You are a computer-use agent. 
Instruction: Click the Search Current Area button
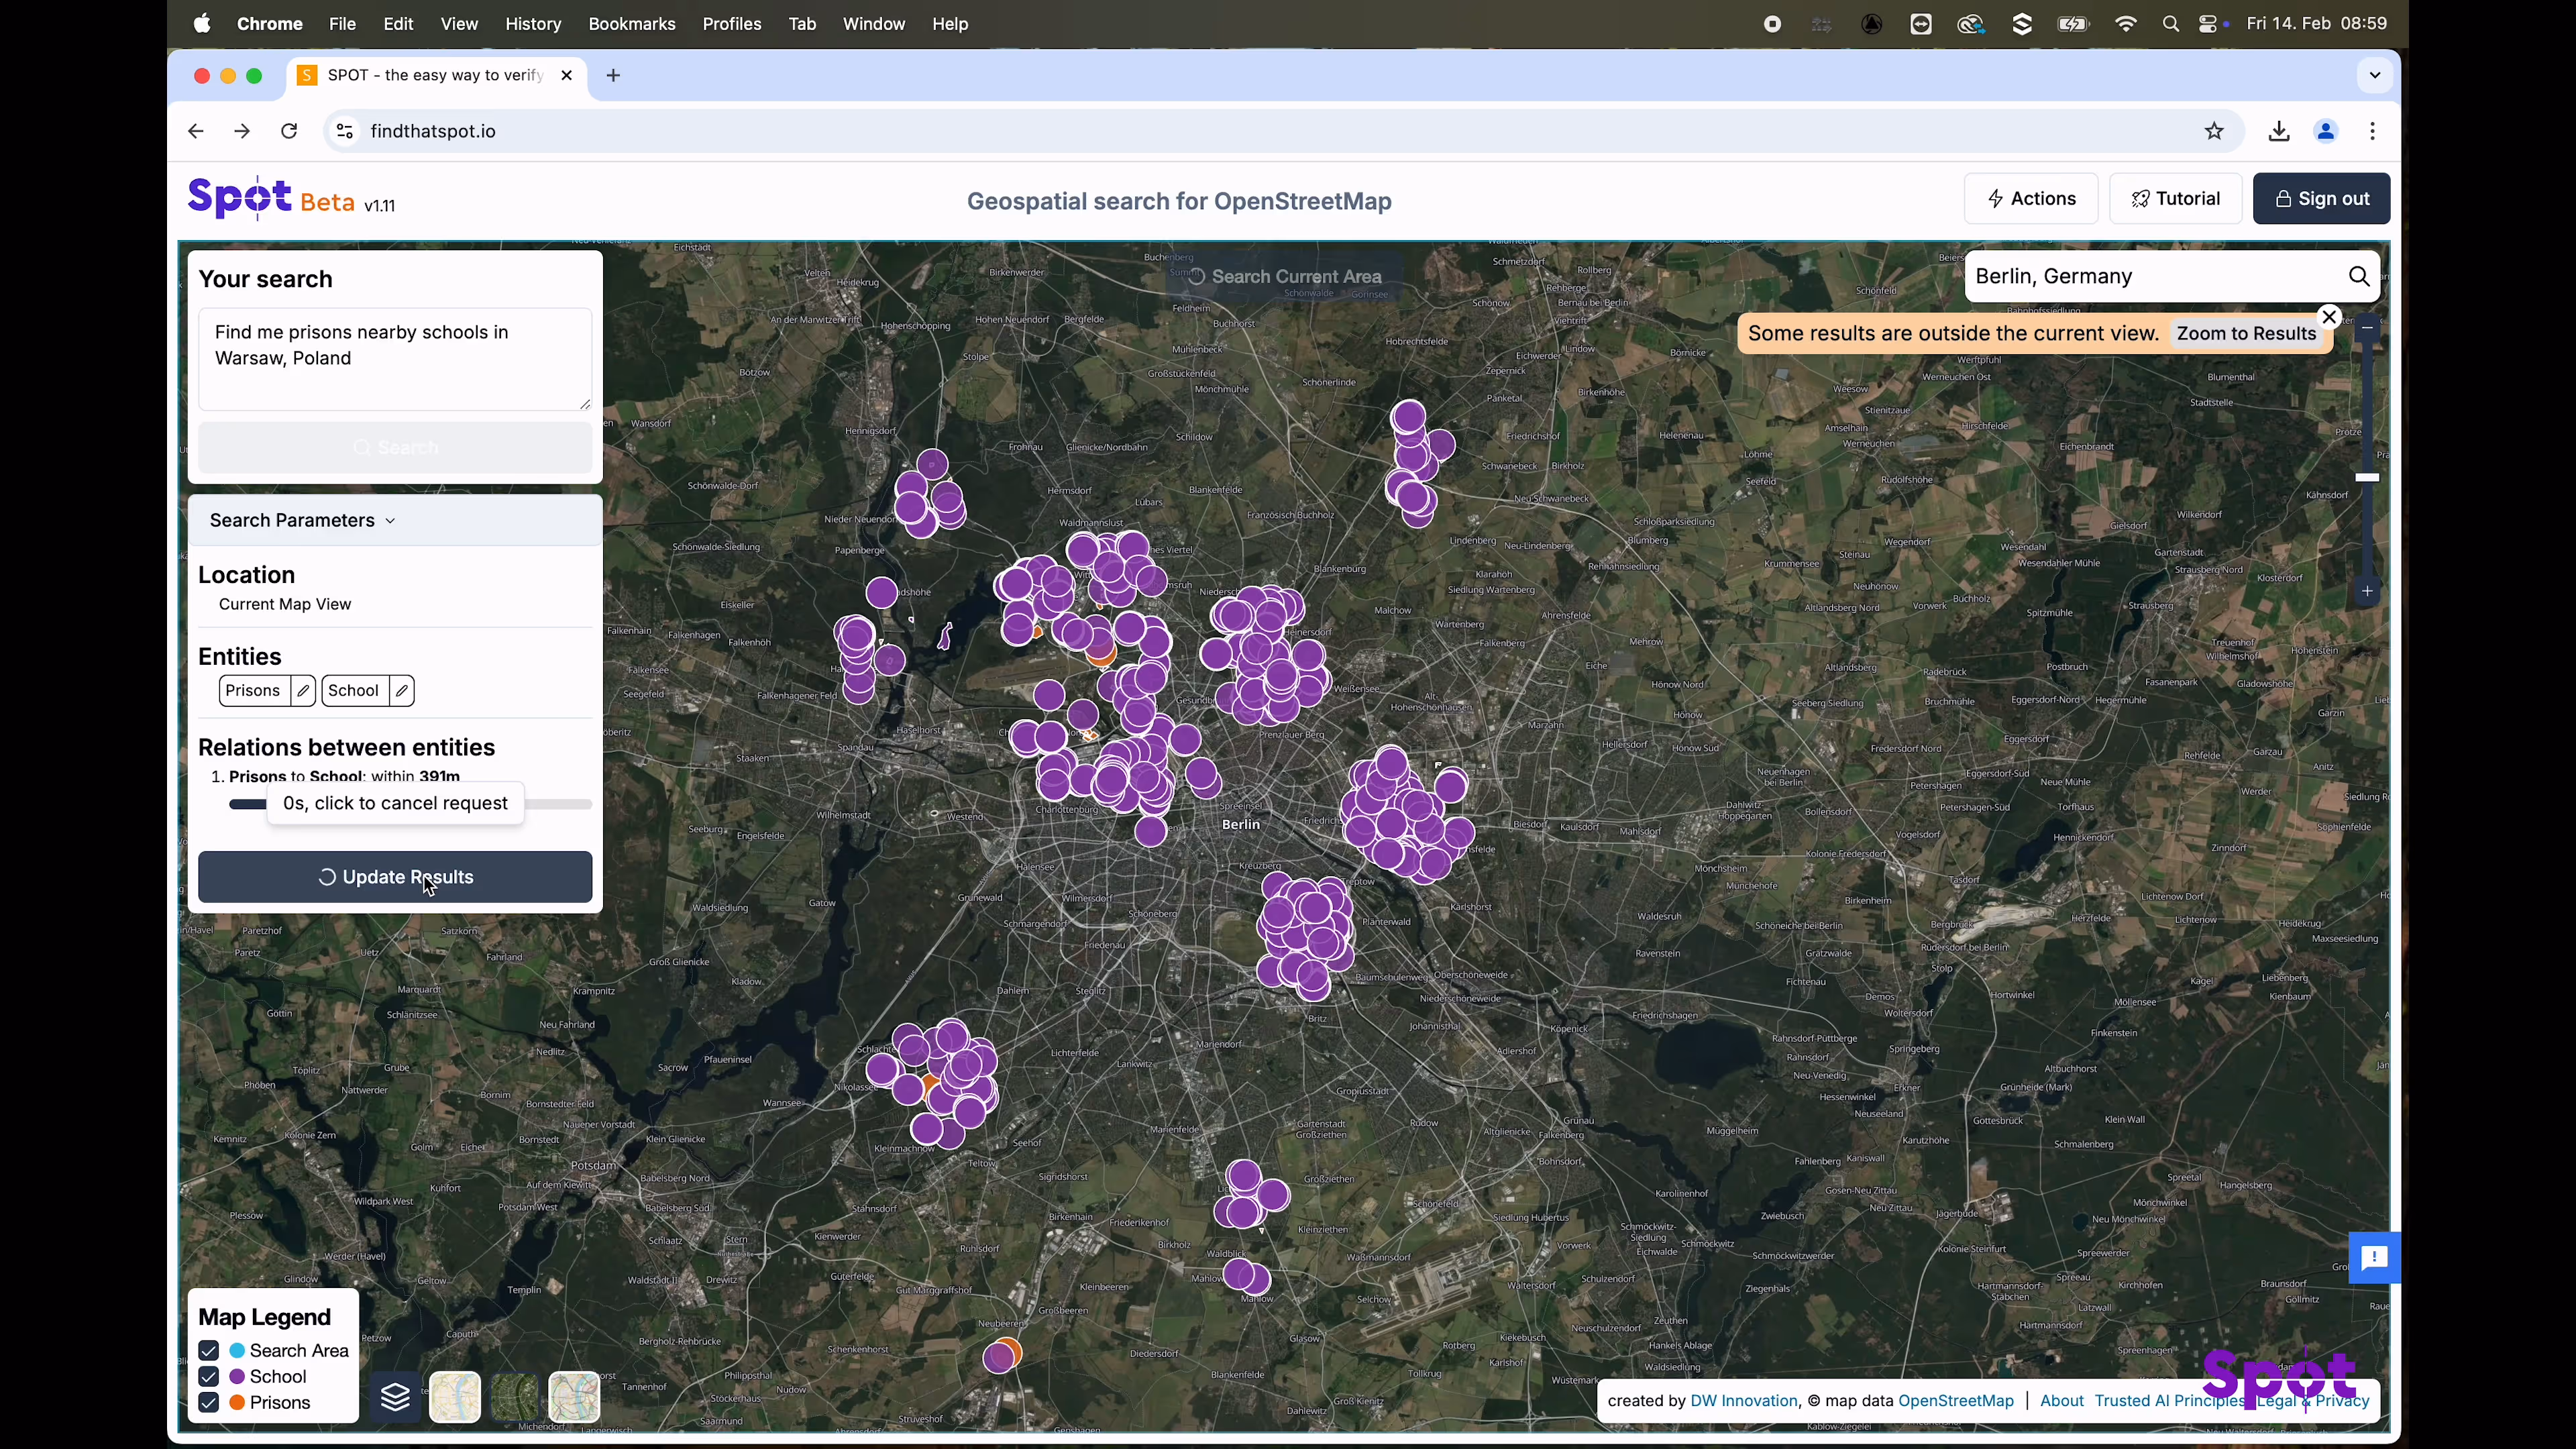pyautogui.click(x=1284, y=277)
